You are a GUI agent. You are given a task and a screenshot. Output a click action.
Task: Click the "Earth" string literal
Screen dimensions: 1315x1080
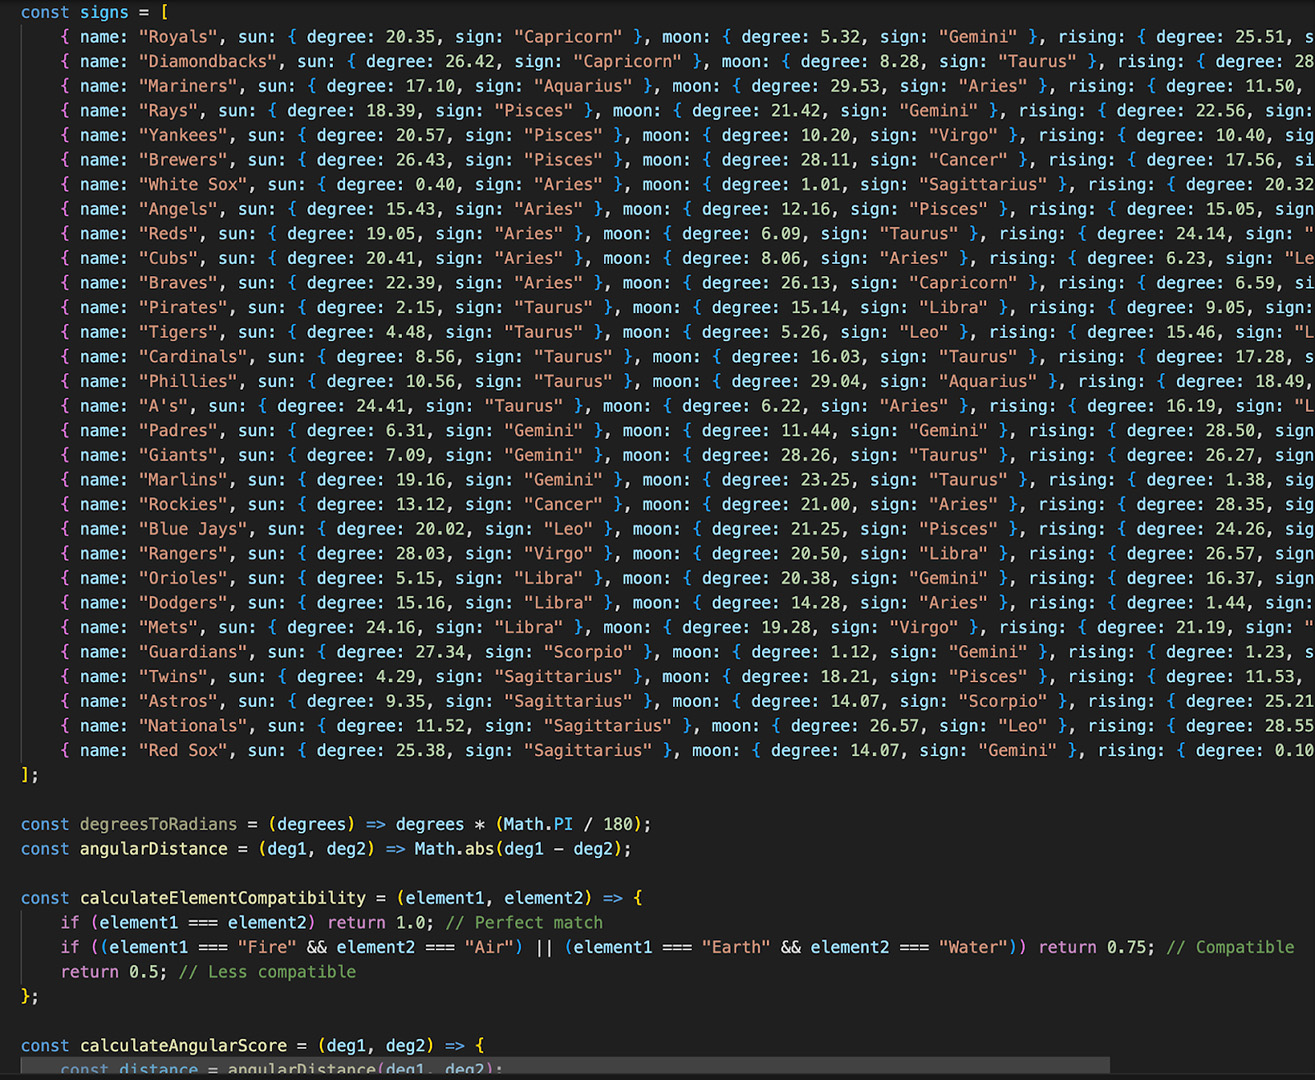(736, 947)
